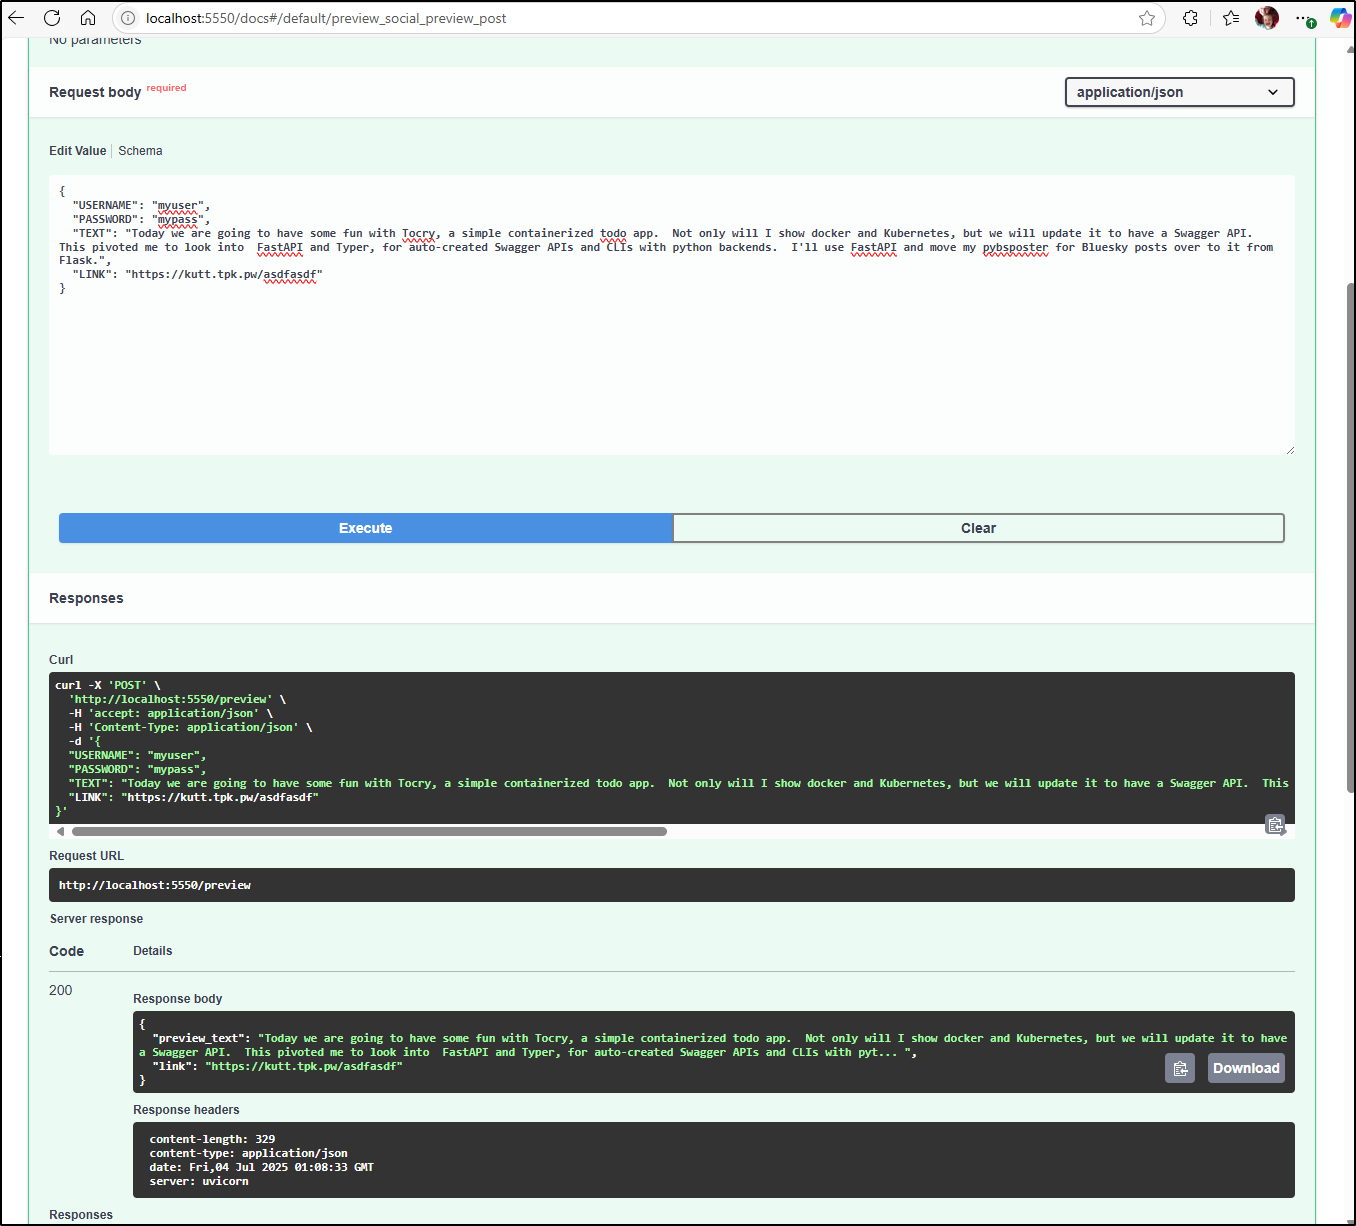Screen dimensions: 1356x1226
Task: Switch to the Schema tab
Action: tap(140, 151)
